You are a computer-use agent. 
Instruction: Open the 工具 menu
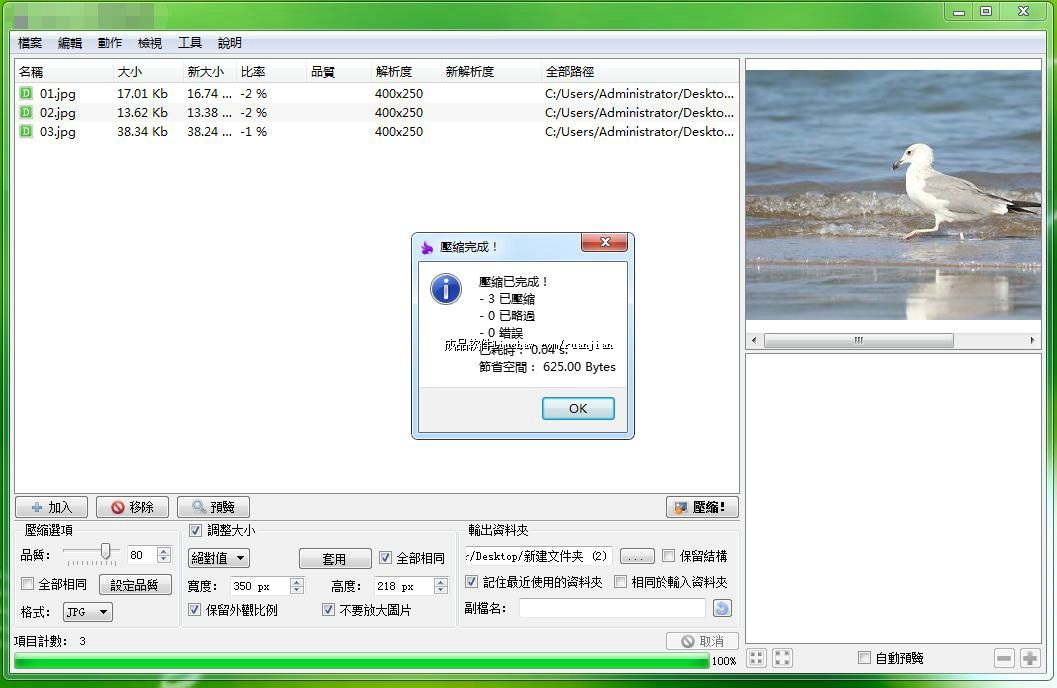pos(189,43)
